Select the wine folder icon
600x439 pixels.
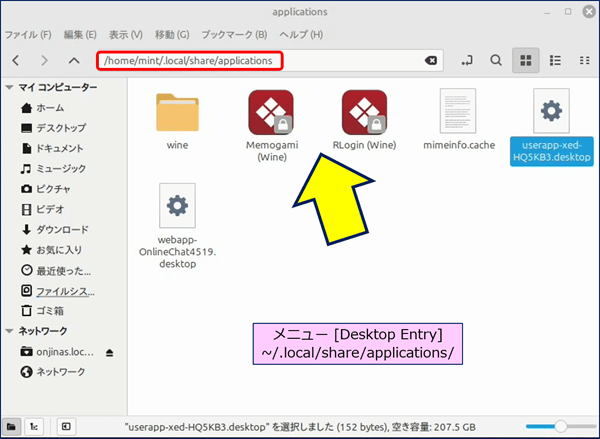pyautogui.click(x=177, y=112)
